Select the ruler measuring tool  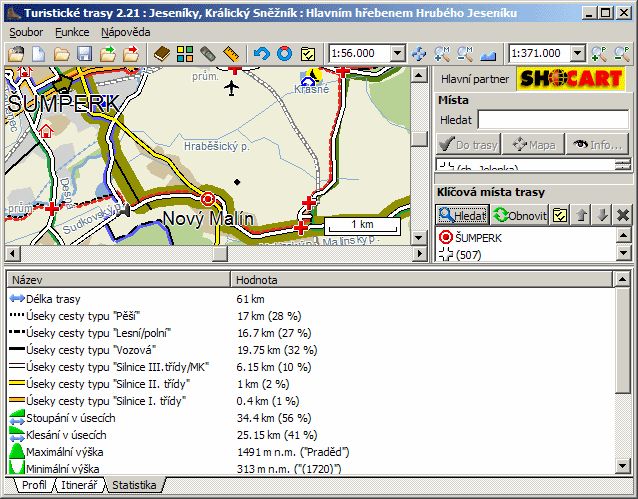click(x=233, y=53)
